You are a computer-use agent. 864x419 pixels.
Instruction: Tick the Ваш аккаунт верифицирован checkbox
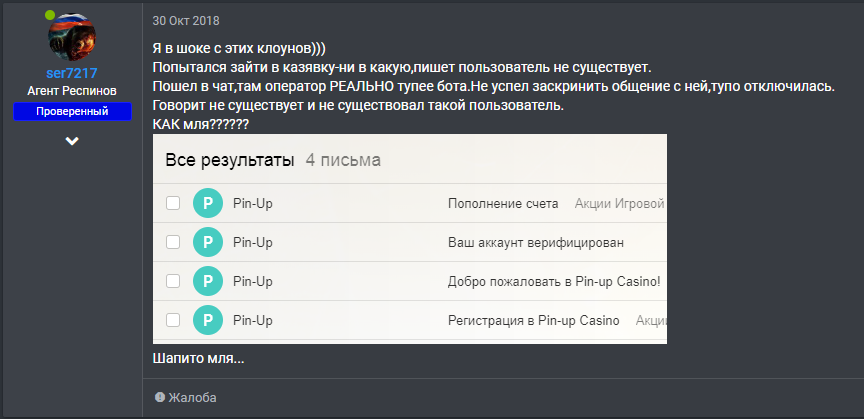173,242
